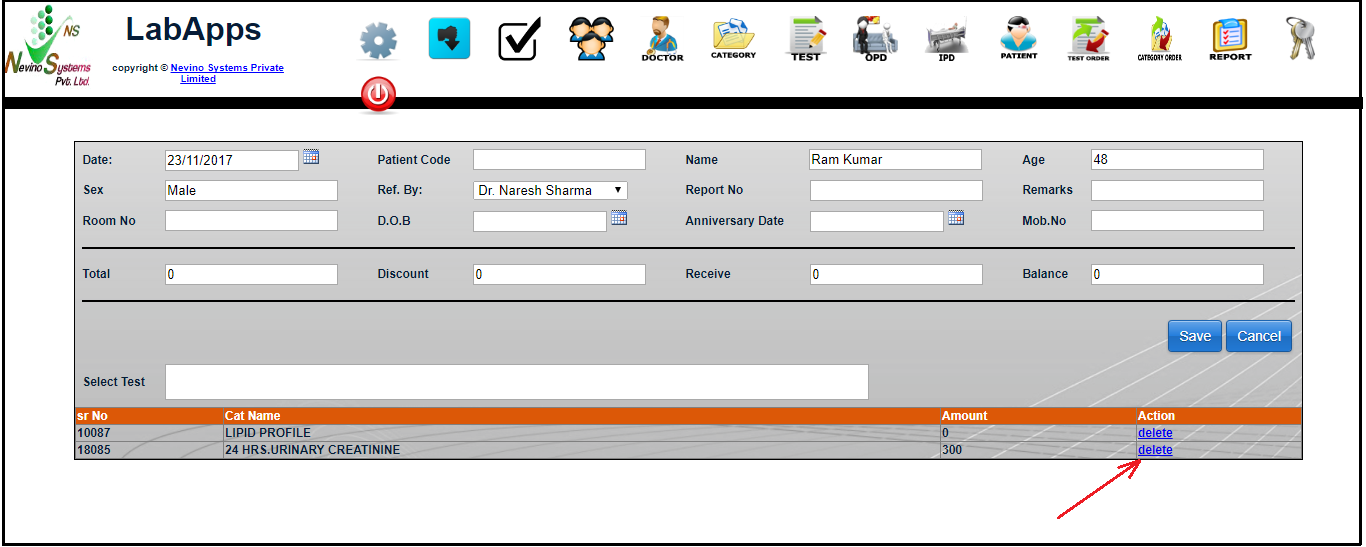Open the calendar picker next to Date
Screen dimensions: 1366x547
pos(311,157)
